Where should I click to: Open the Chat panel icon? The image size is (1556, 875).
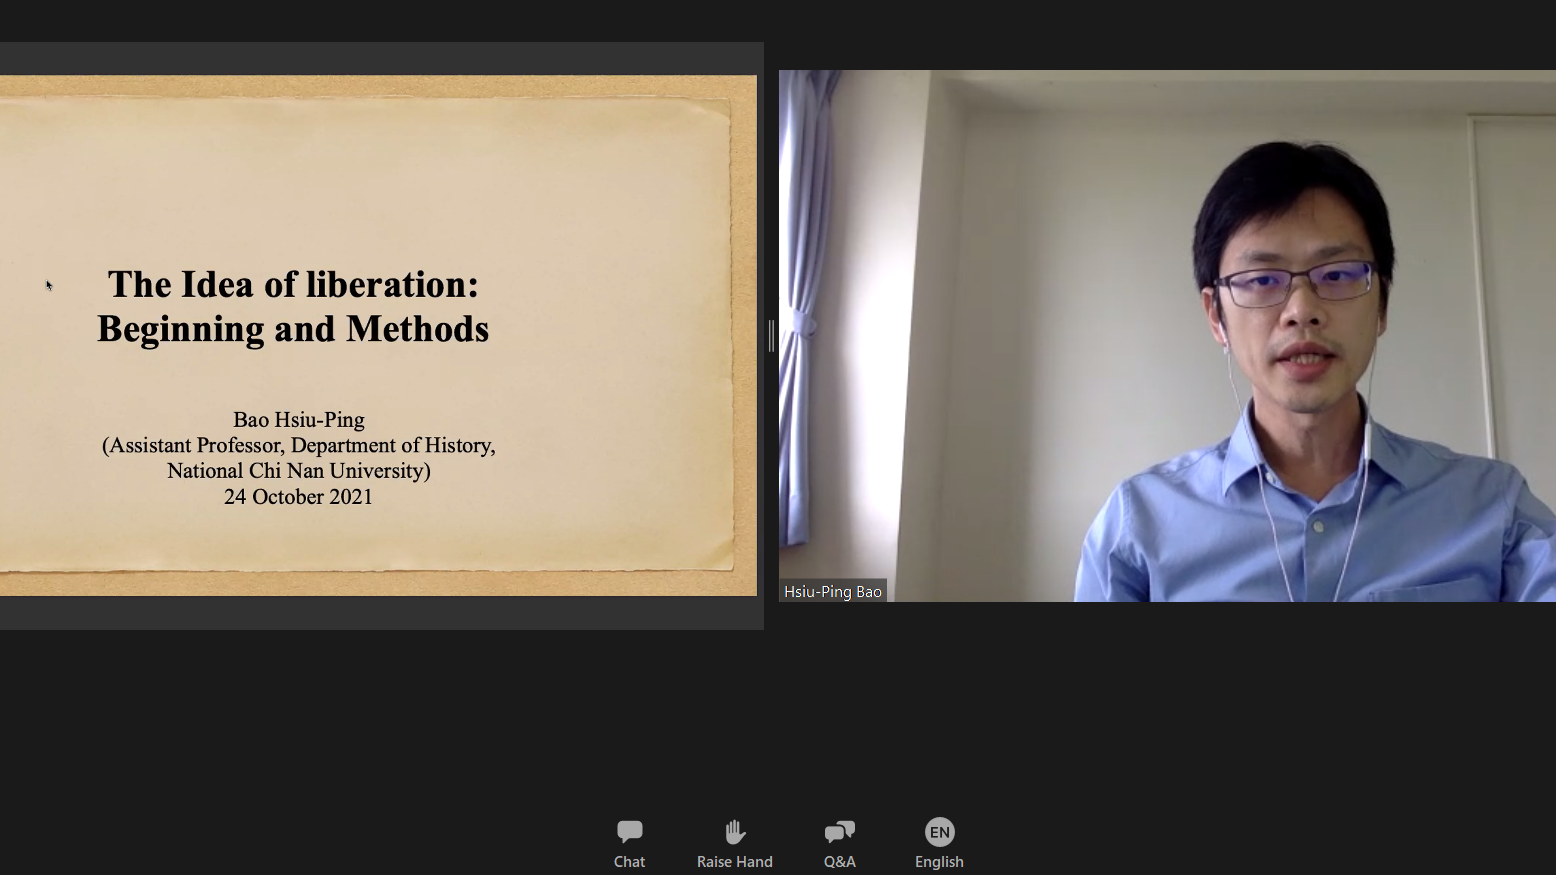point(629,831)
